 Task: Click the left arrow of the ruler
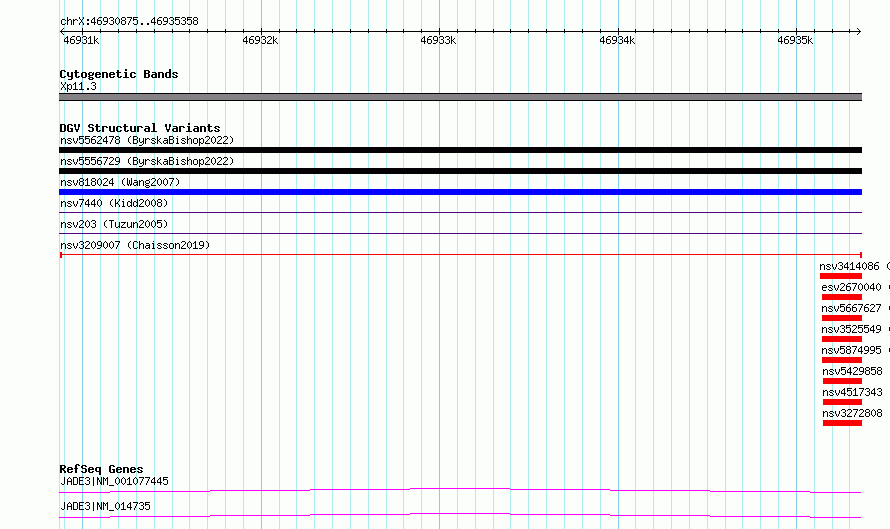pyautogui.click(x=62, y=32)
